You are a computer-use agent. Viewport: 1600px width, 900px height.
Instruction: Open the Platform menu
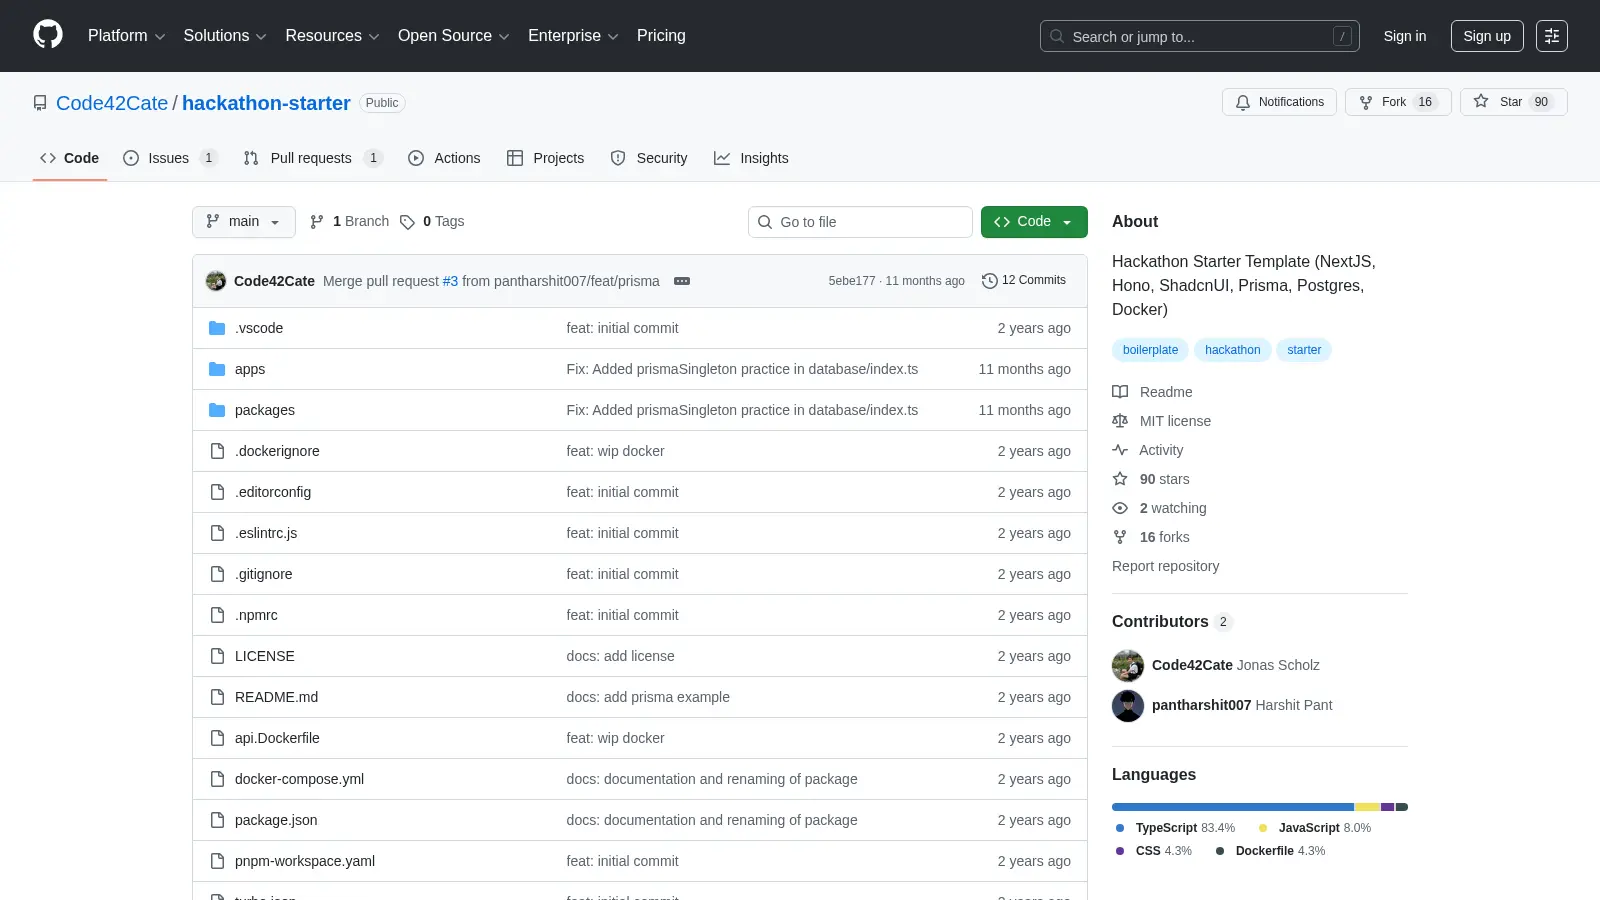126,36
